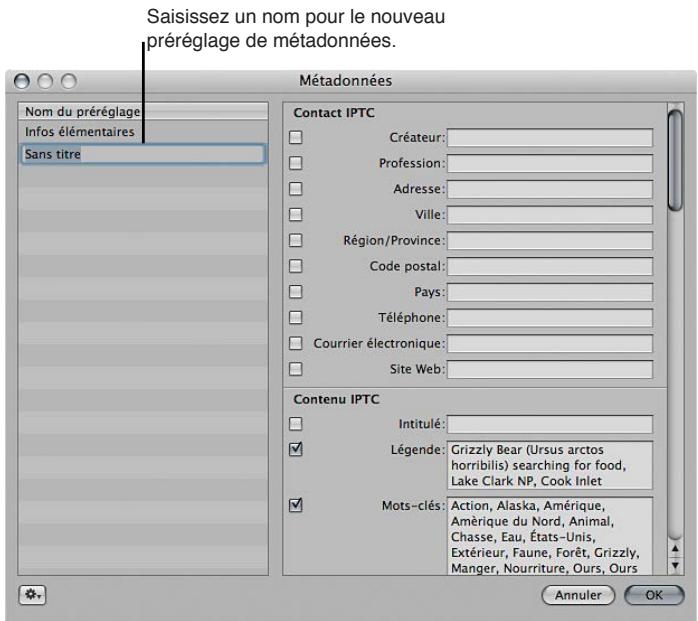Click the Annuler button
Screen dimensions: 698x621
click(x=578, y=595)
